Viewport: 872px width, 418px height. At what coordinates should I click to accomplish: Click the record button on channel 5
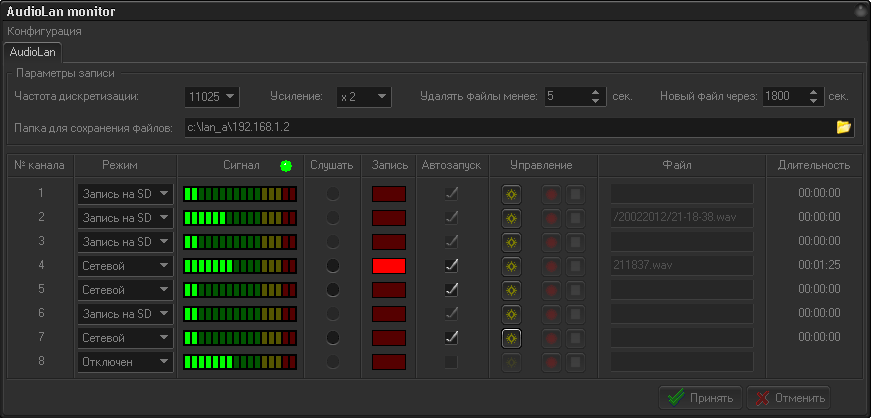pos(552,290)
